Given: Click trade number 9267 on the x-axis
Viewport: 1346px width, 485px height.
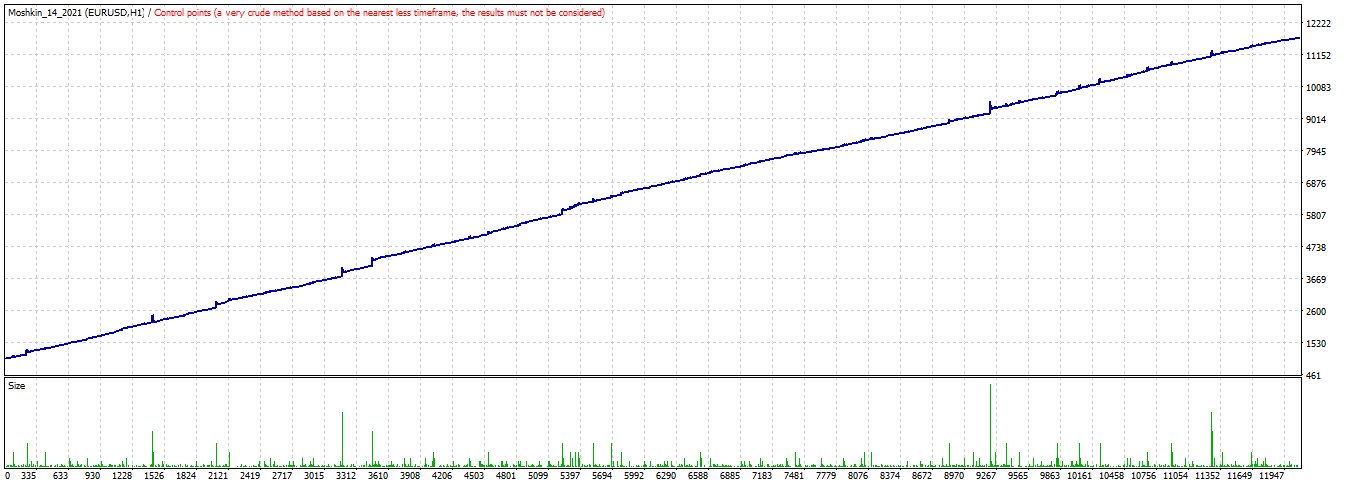Looking at the screenshot, I should (x=986, y=477).
